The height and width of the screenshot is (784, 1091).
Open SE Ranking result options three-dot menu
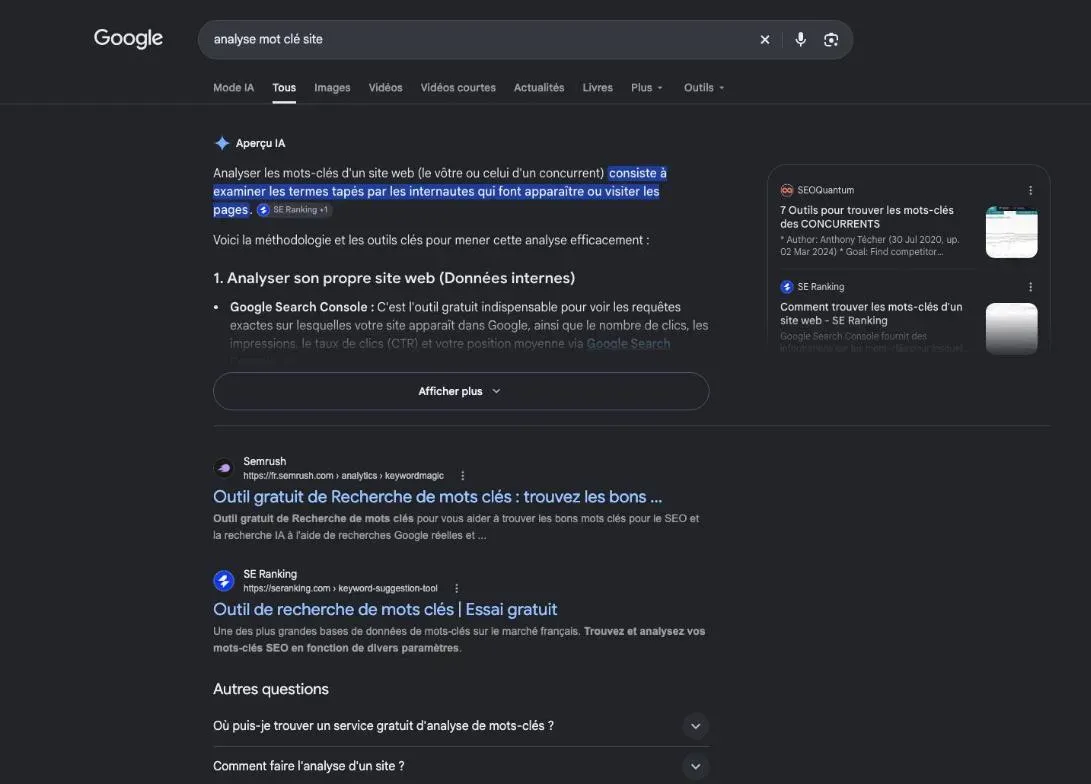click(x=456, y=589)
